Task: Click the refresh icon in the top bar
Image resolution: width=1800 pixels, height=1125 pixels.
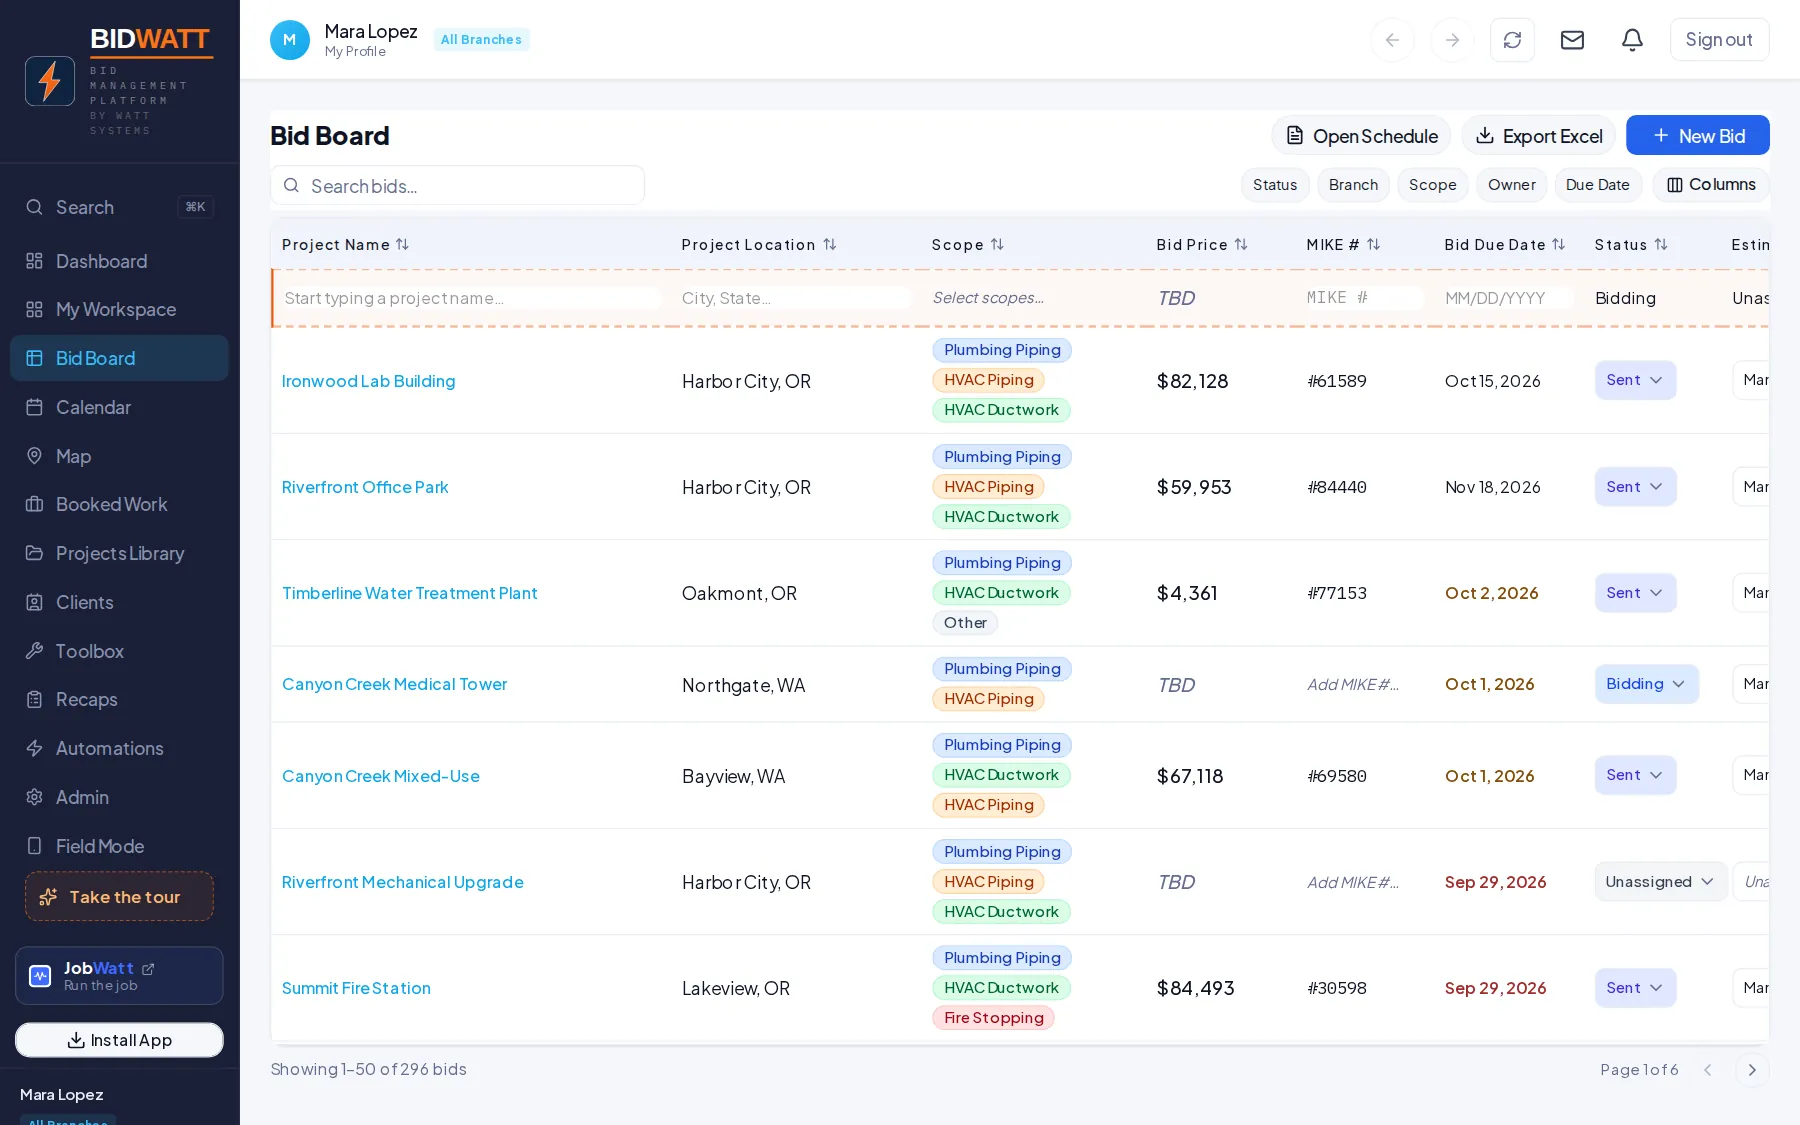Action: click(1512, 40)
